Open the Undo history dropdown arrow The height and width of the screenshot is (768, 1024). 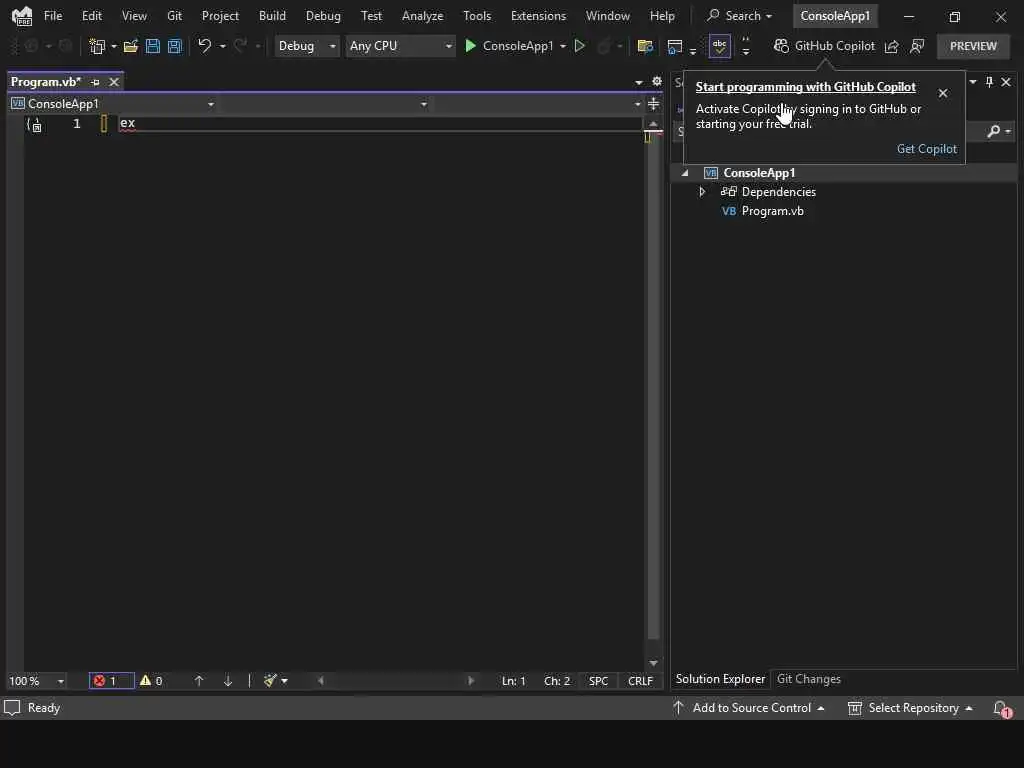pos(223,46)
